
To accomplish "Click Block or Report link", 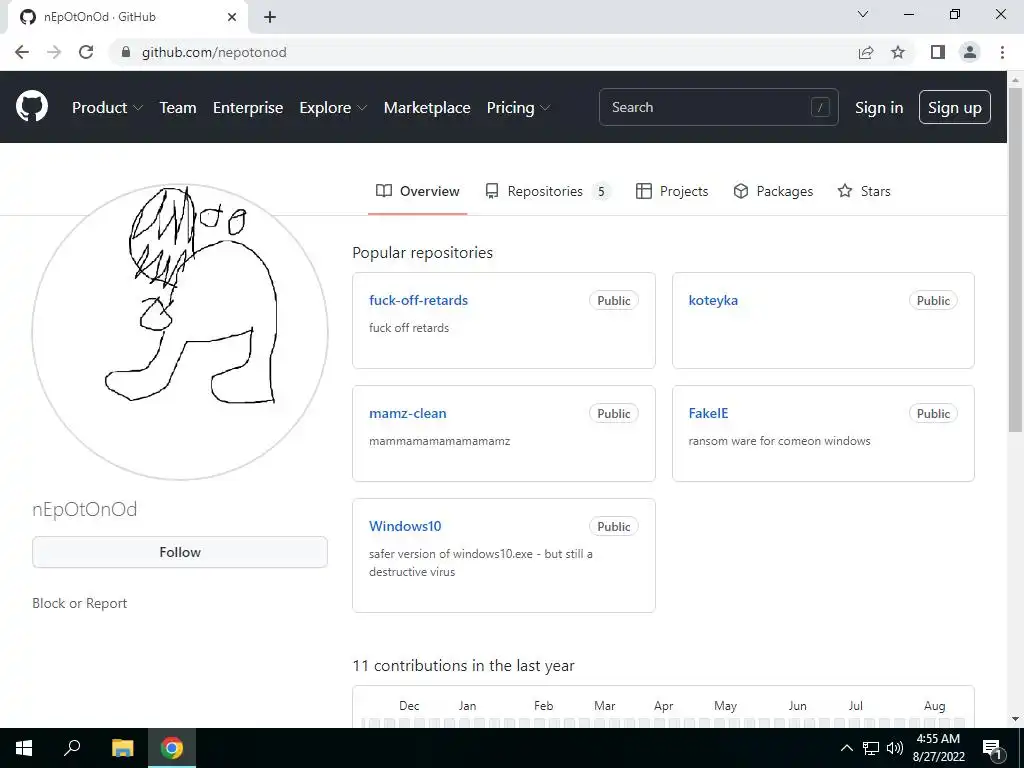I will [80, 603].
